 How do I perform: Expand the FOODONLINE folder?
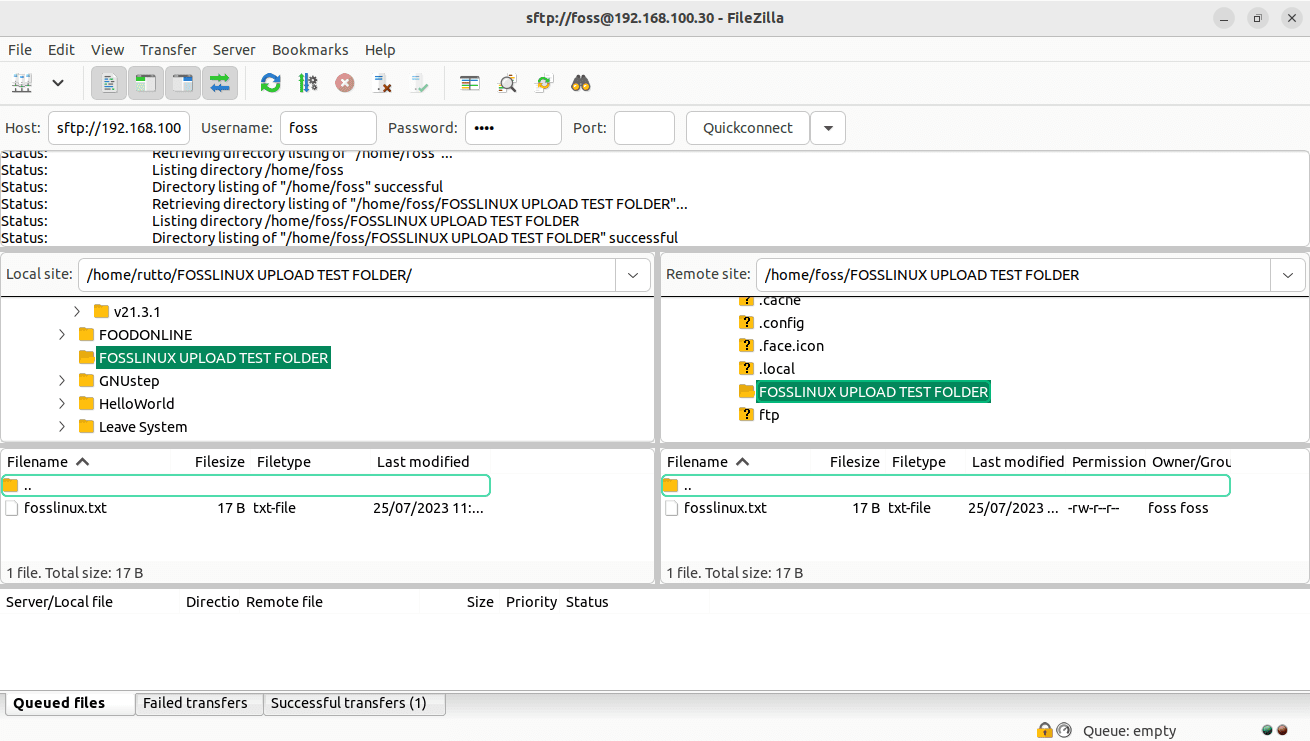click(62, 335)
